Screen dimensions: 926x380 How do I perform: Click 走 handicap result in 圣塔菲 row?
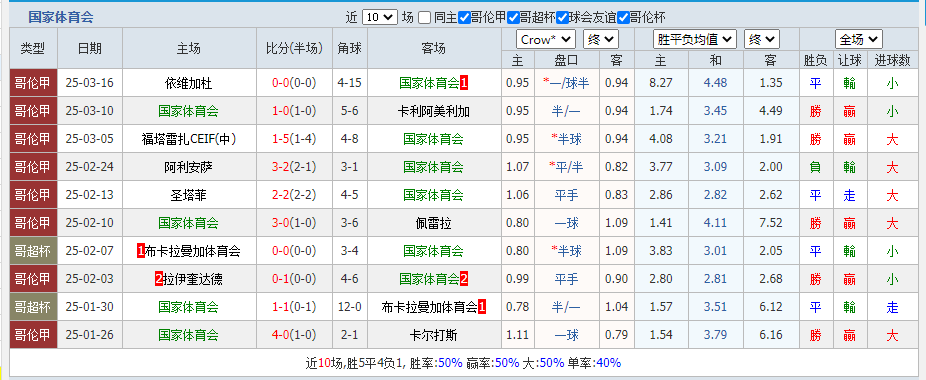pos(850,195)
